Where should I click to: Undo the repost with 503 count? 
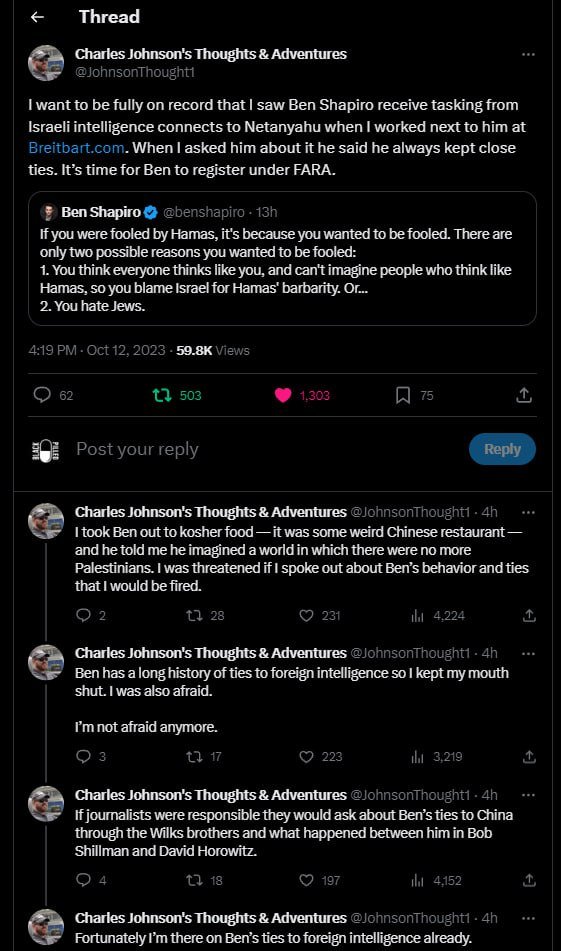coord(162,395)
